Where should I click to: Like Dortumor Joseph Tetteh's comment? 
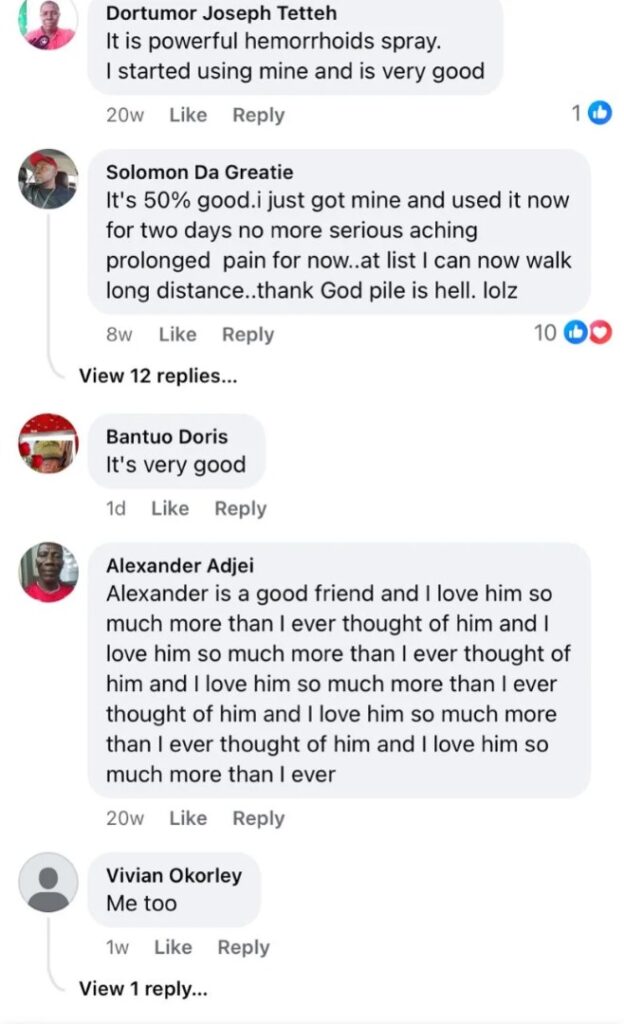(x=188, y=115)
